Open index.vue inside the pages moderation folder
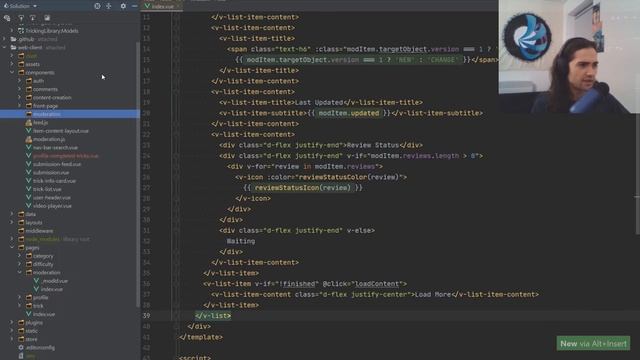Image resolution: width=640 pixels, height=360 pixels. click(52, 289)
